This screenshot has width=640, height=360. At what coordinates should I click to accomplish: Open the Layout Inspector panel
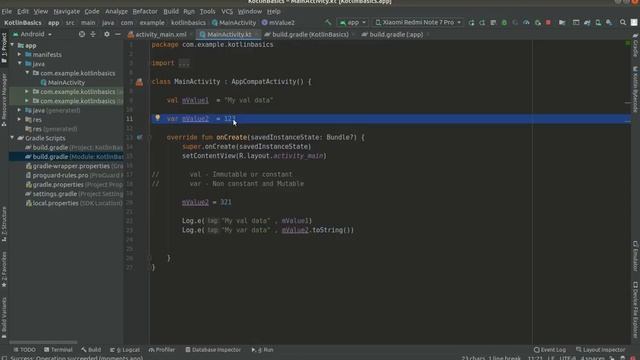point(600,350)
